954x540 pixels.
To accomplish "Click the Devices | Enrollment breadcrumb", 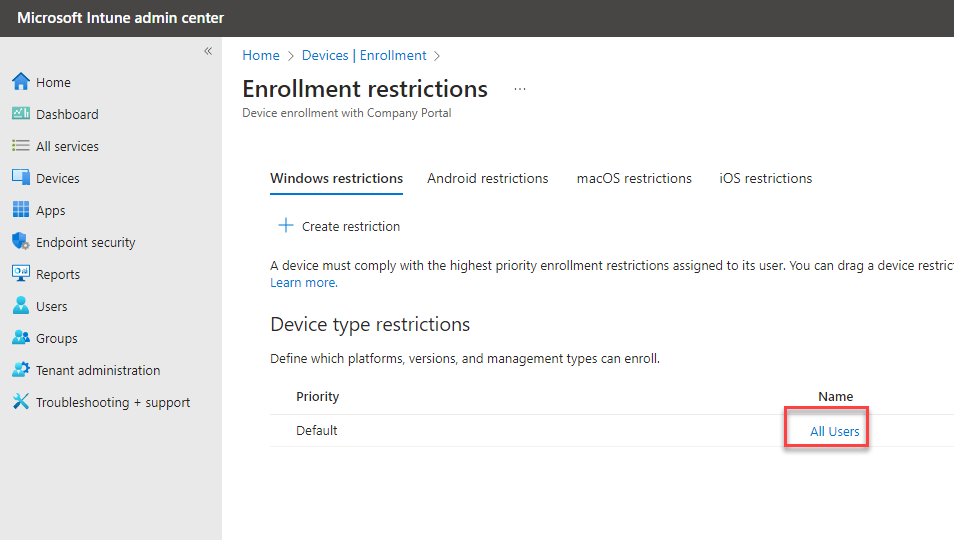I will (364, 55).
